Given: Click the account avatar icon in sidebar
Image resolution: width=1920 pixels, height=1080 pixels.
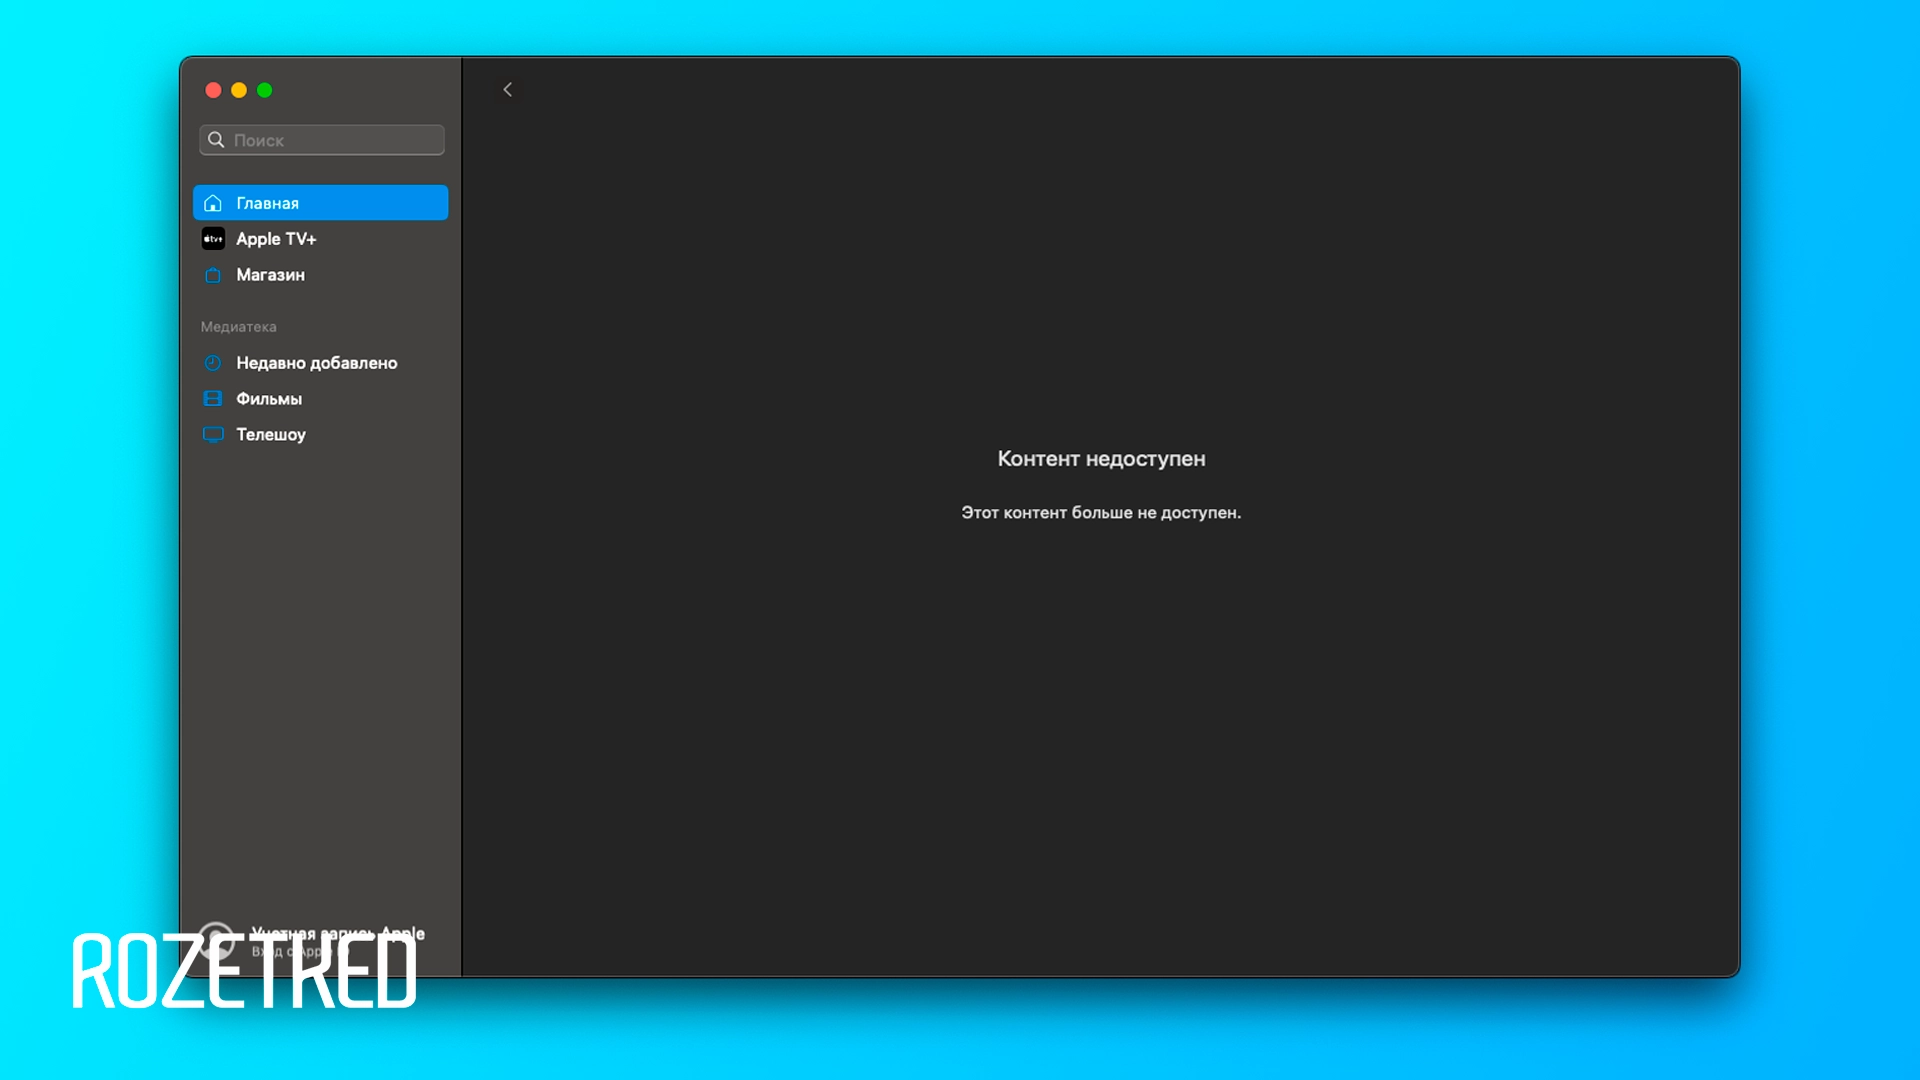Looking at the screenshot, I should click(x=216, y=940).
